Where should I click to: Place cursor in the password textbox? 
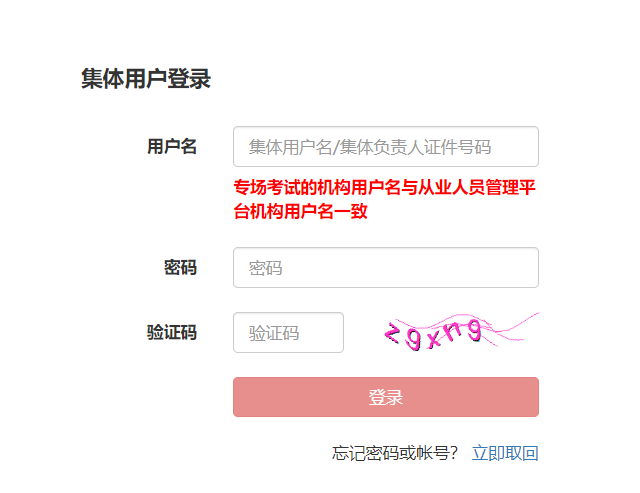pos(385,268)
